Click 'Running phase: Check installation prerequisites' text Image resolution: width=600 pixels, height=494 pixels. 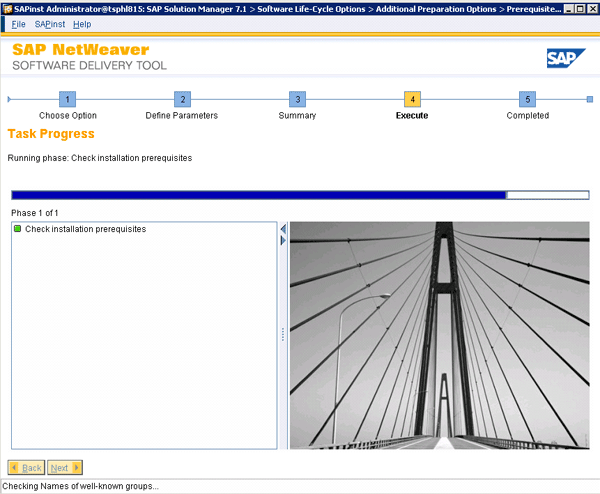pos(100,158)
